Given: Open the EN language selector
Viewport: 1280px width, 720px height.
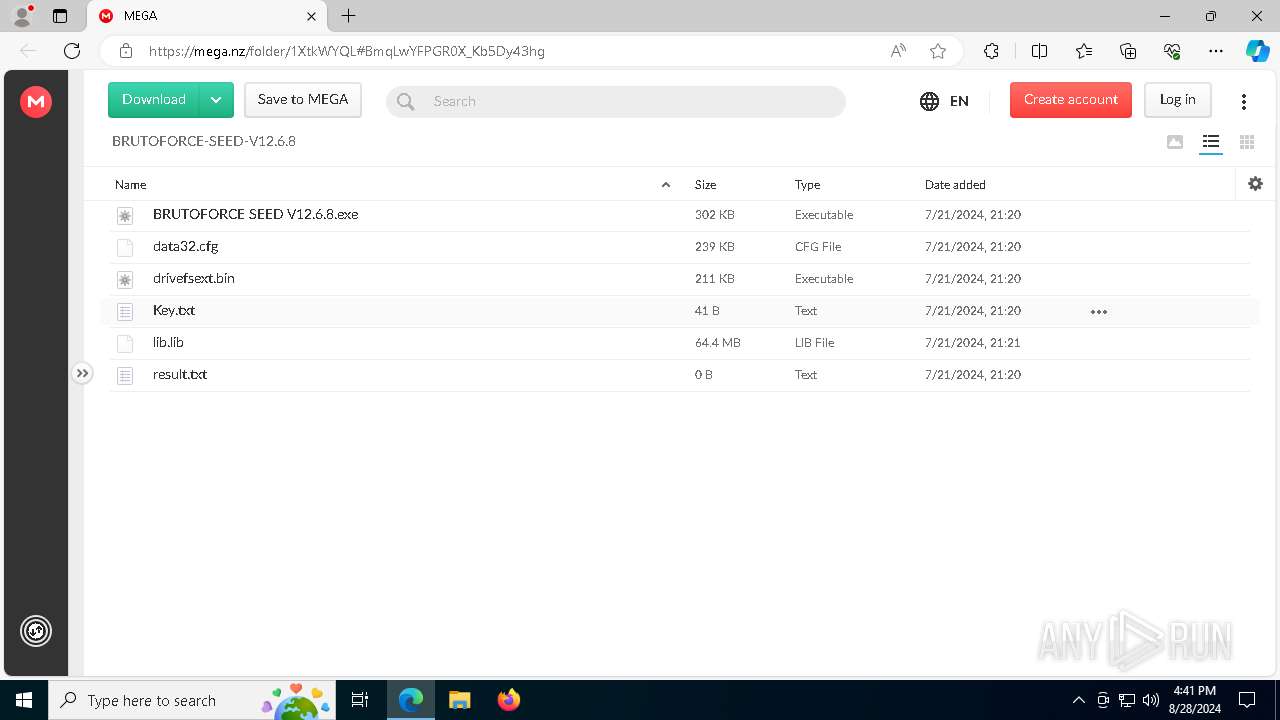Looking at the screenshot, I should (944, 101).
